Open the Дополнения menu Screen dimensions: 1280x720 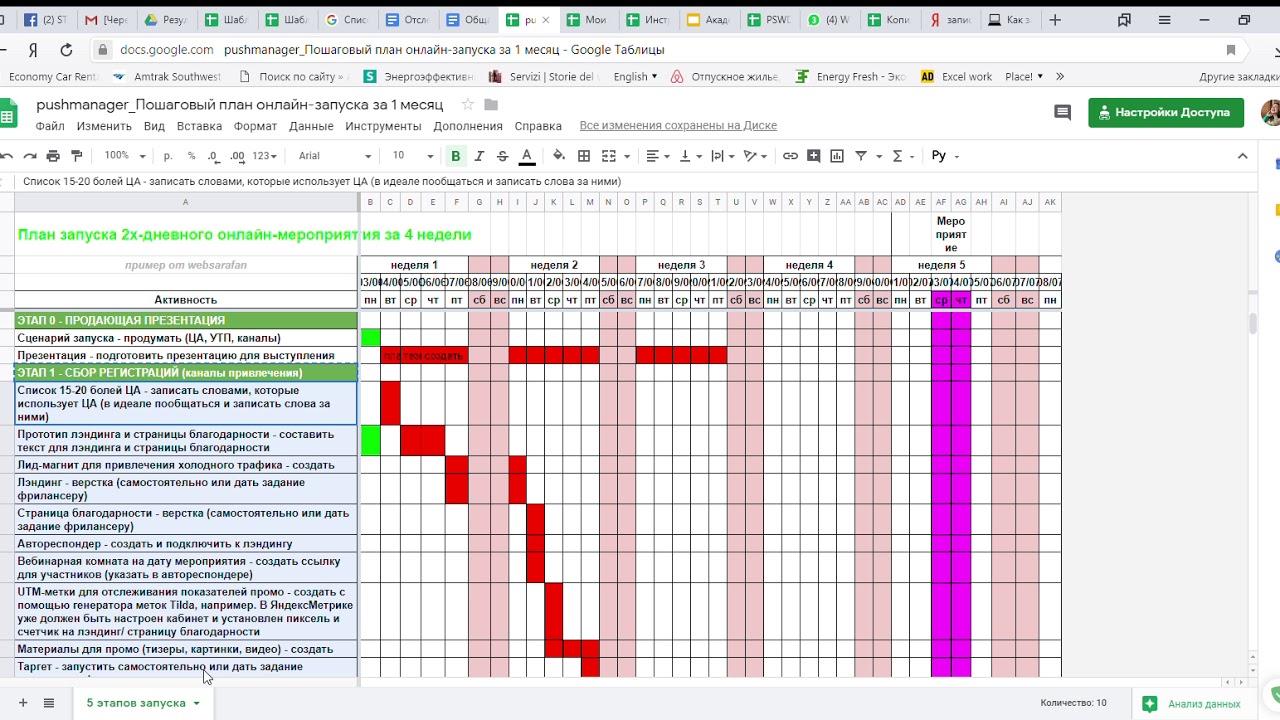pyautogui.click(x=468, y=126)
